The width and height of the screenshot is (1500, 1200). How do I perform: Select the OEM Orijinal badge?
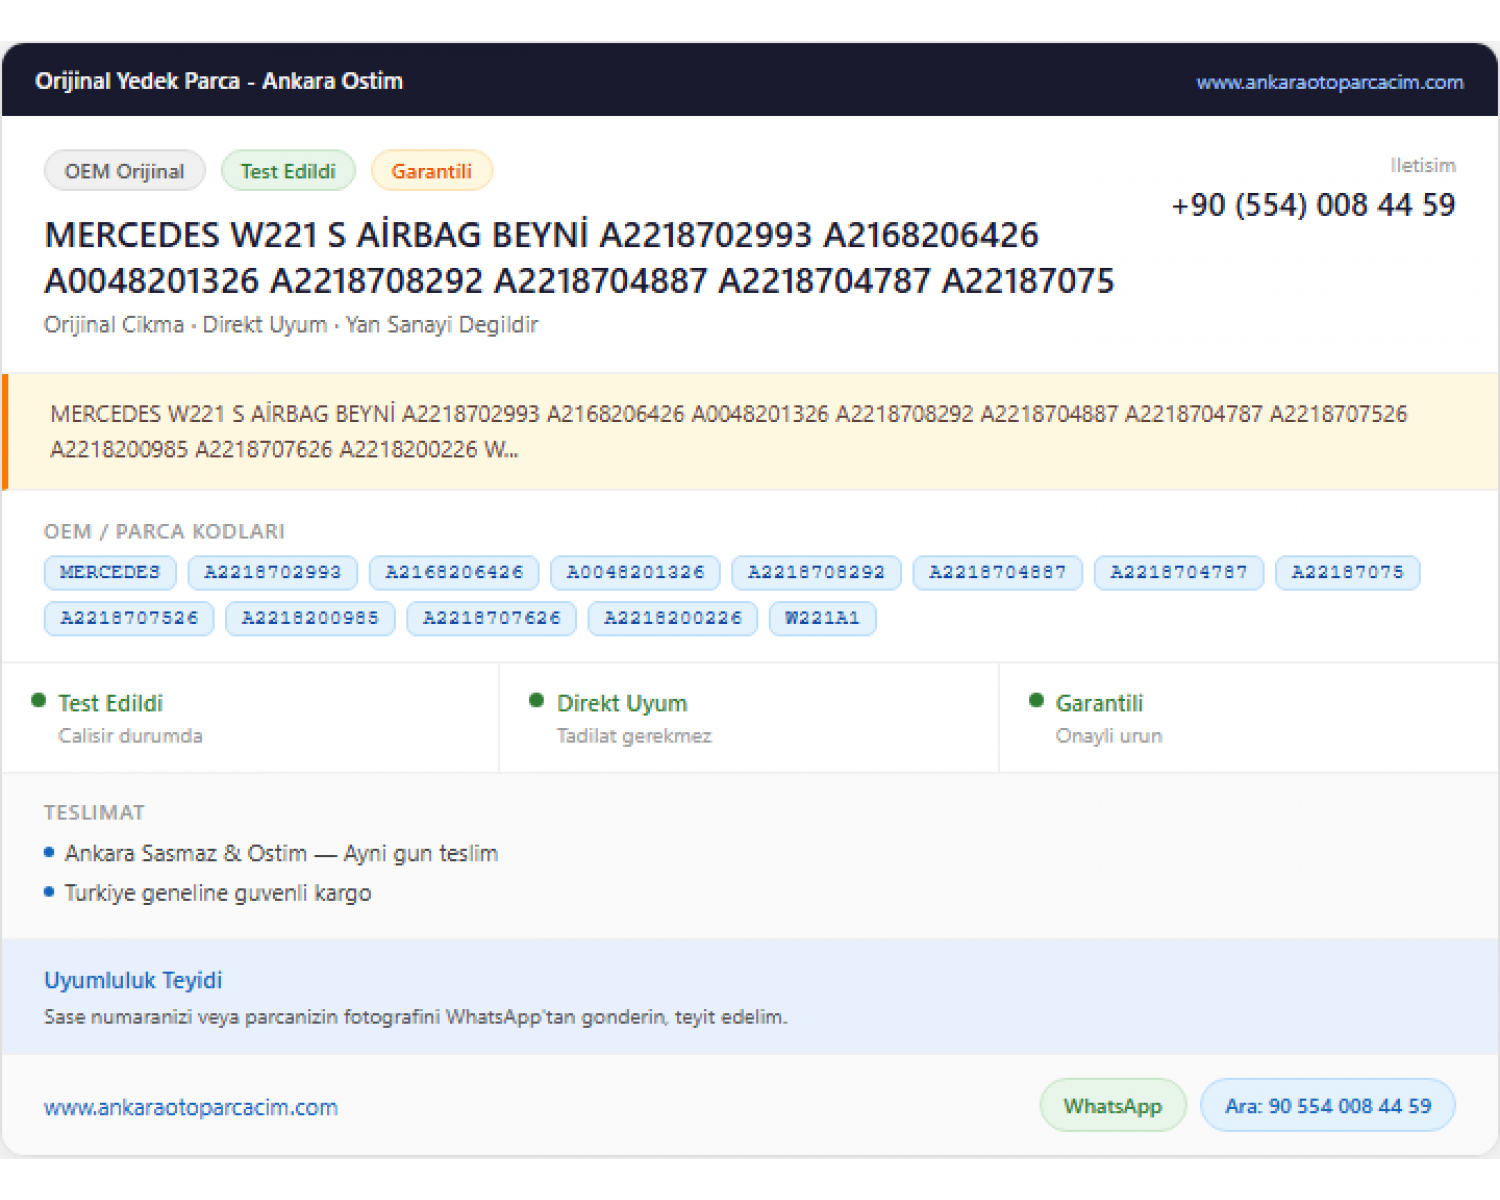[x=125, y=171]
